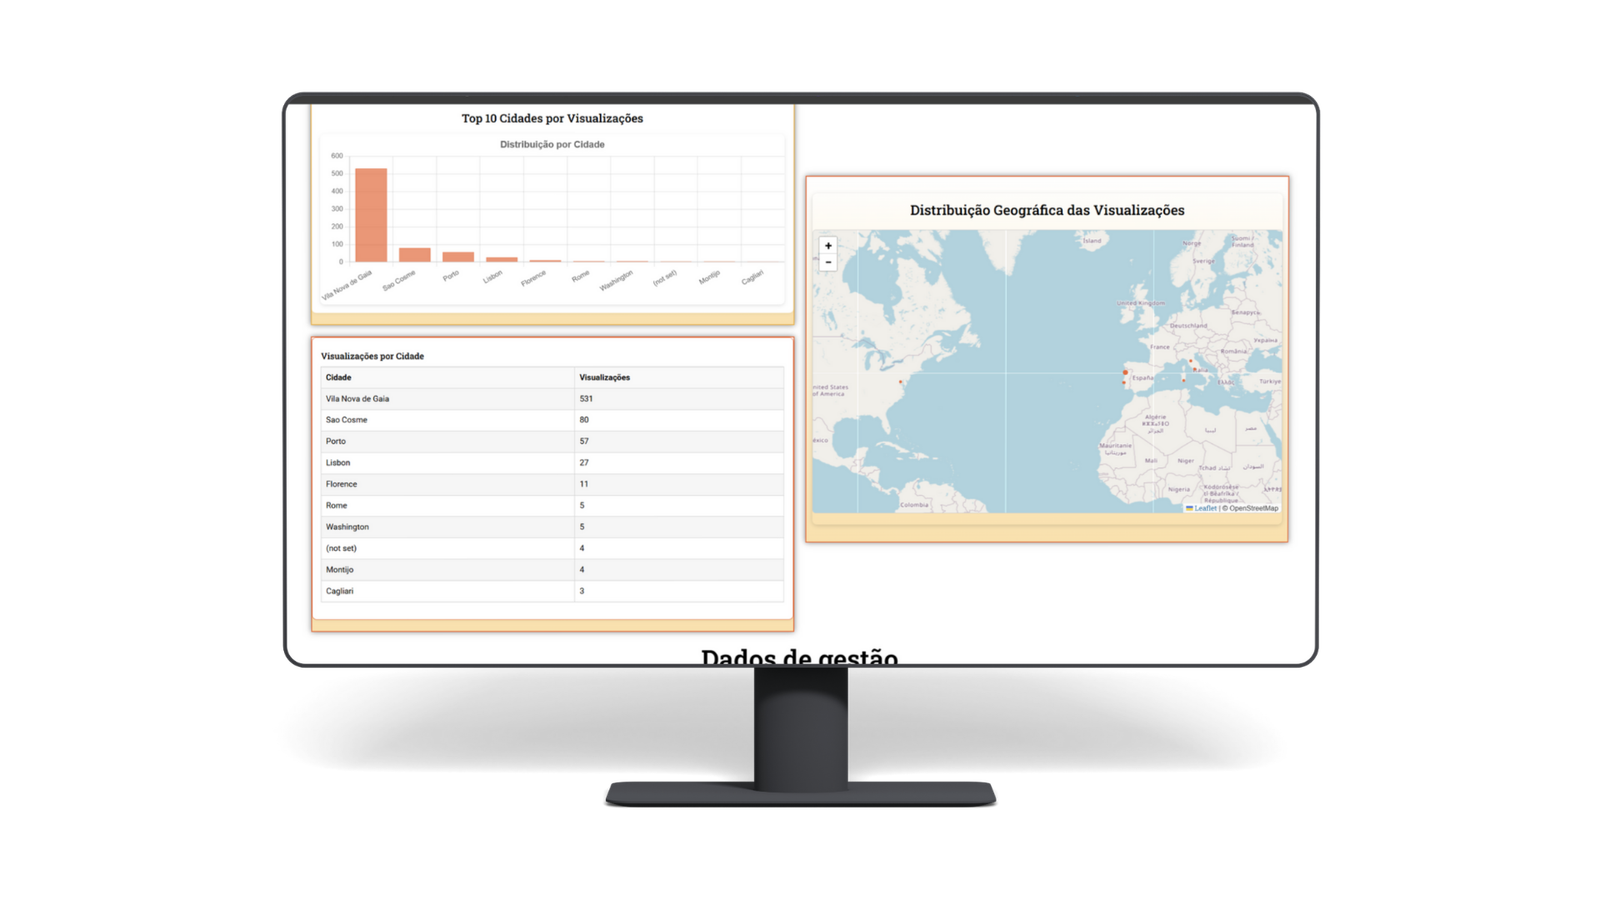
Task: Click the large Porto-area map marker
Action: [1125, 372]
